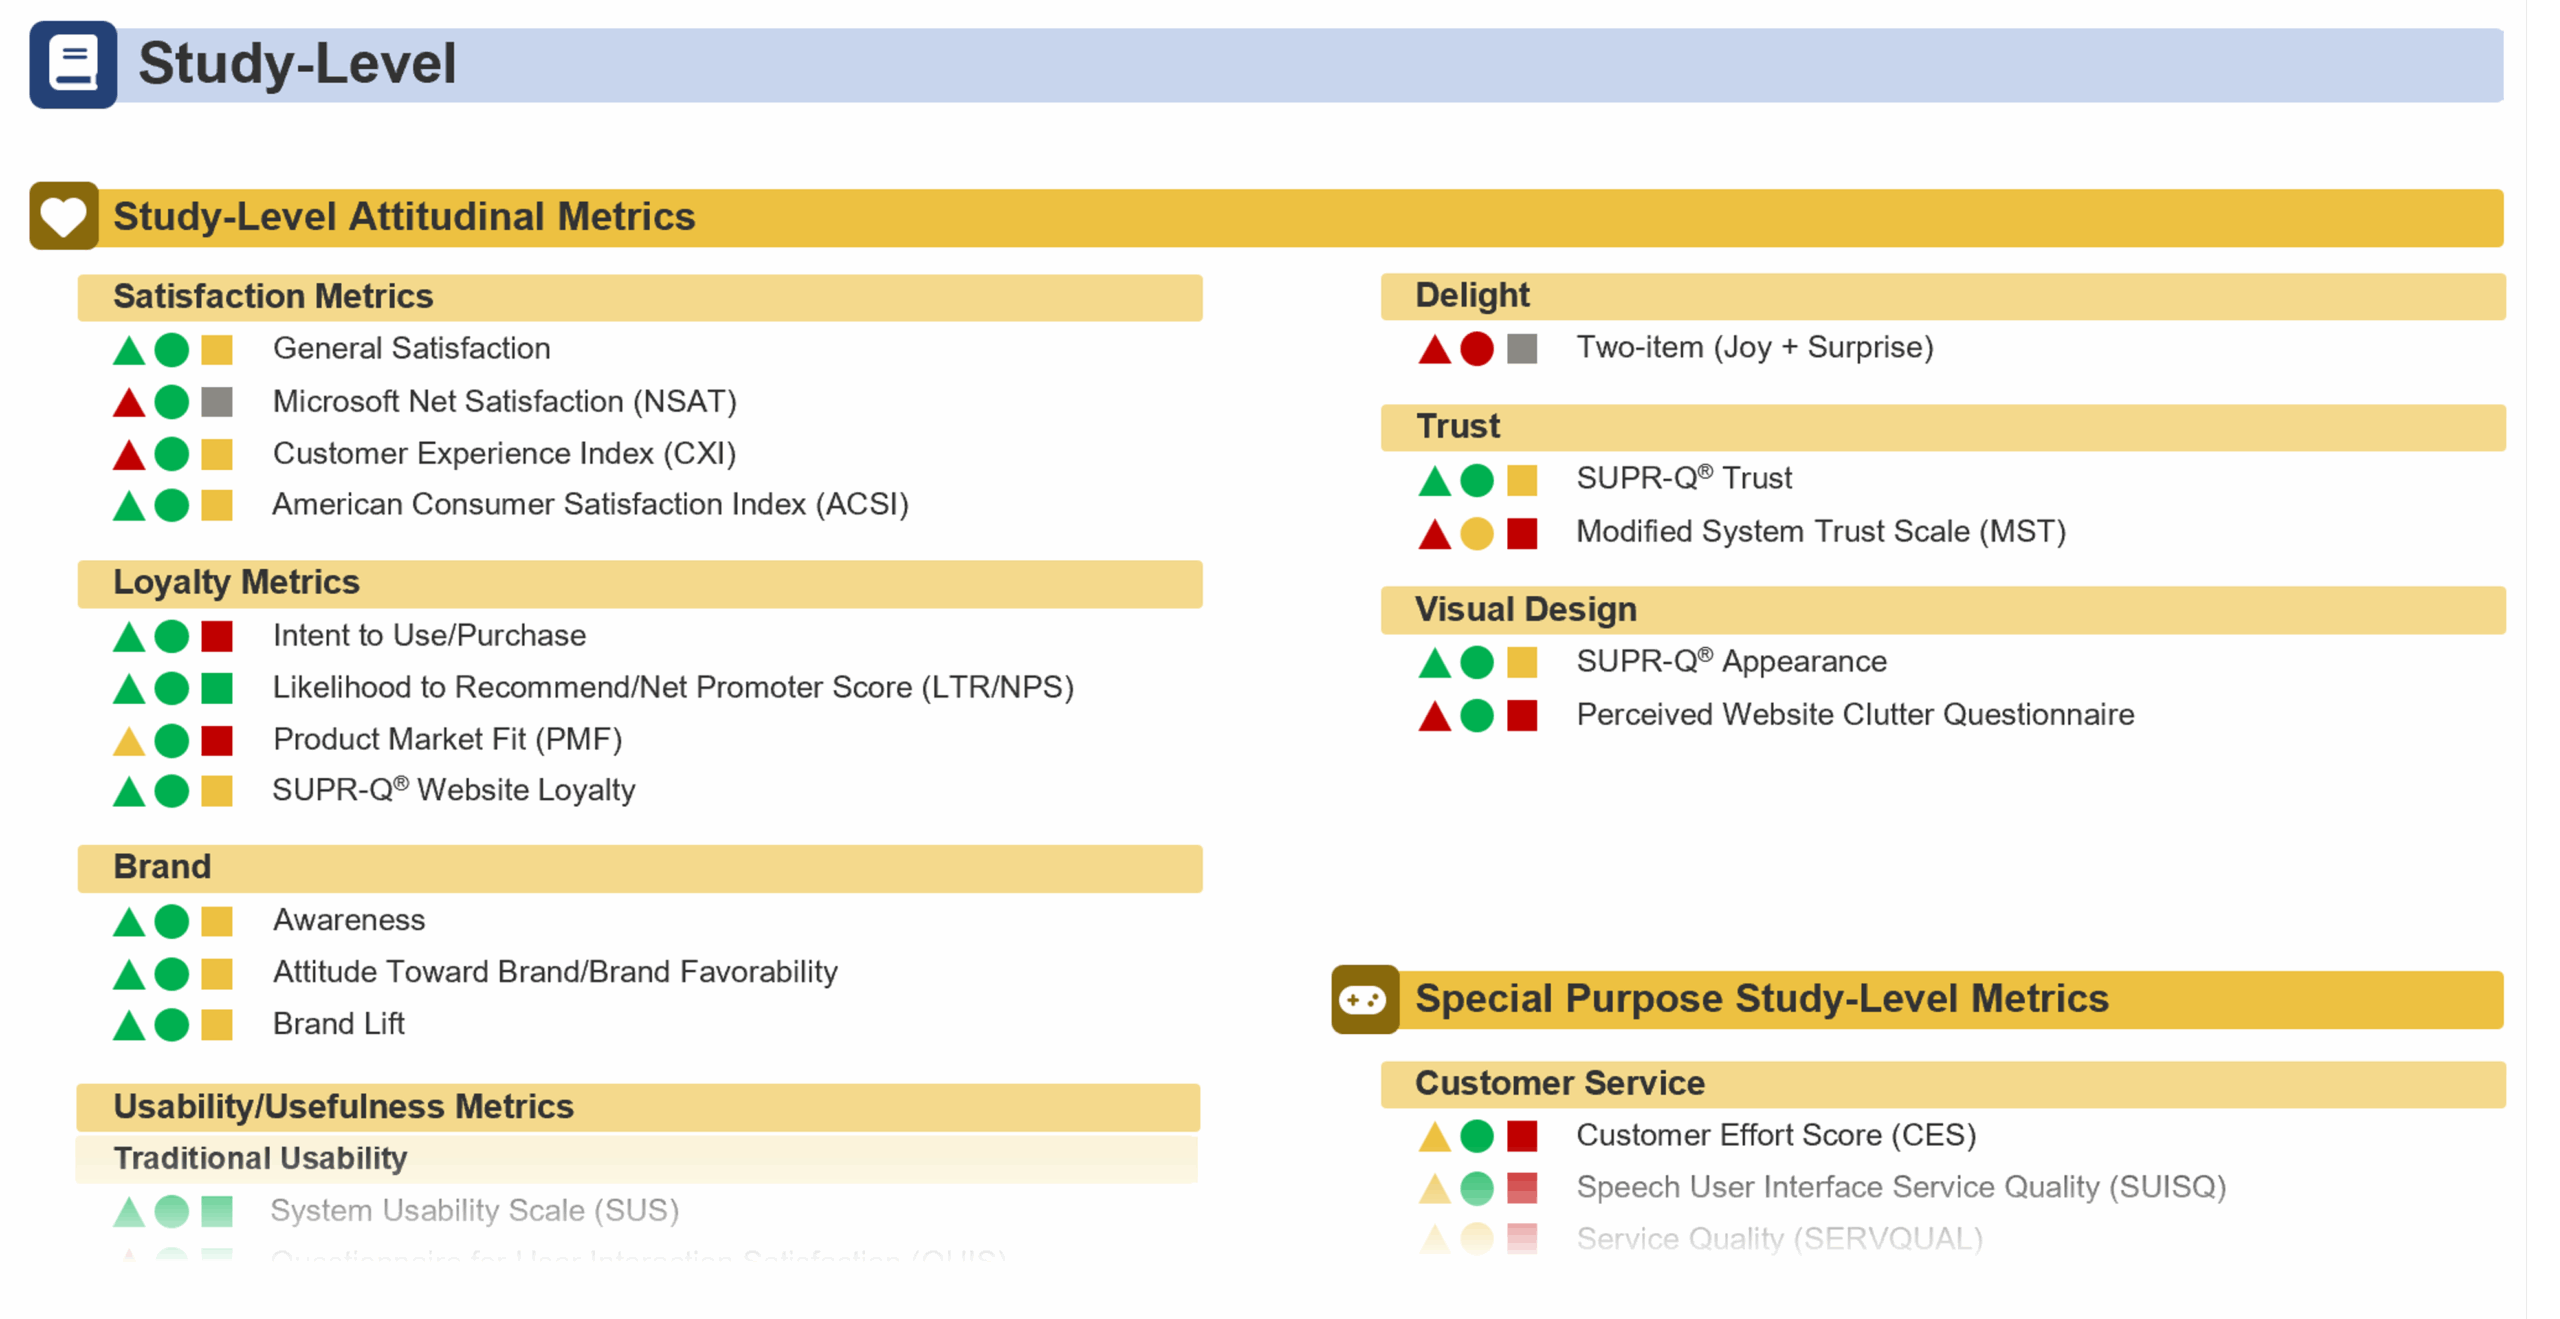Click the yellow circle beside Modified System Trust Scale
Screen dimensions: 2560x1319
tap(1476, 533)
